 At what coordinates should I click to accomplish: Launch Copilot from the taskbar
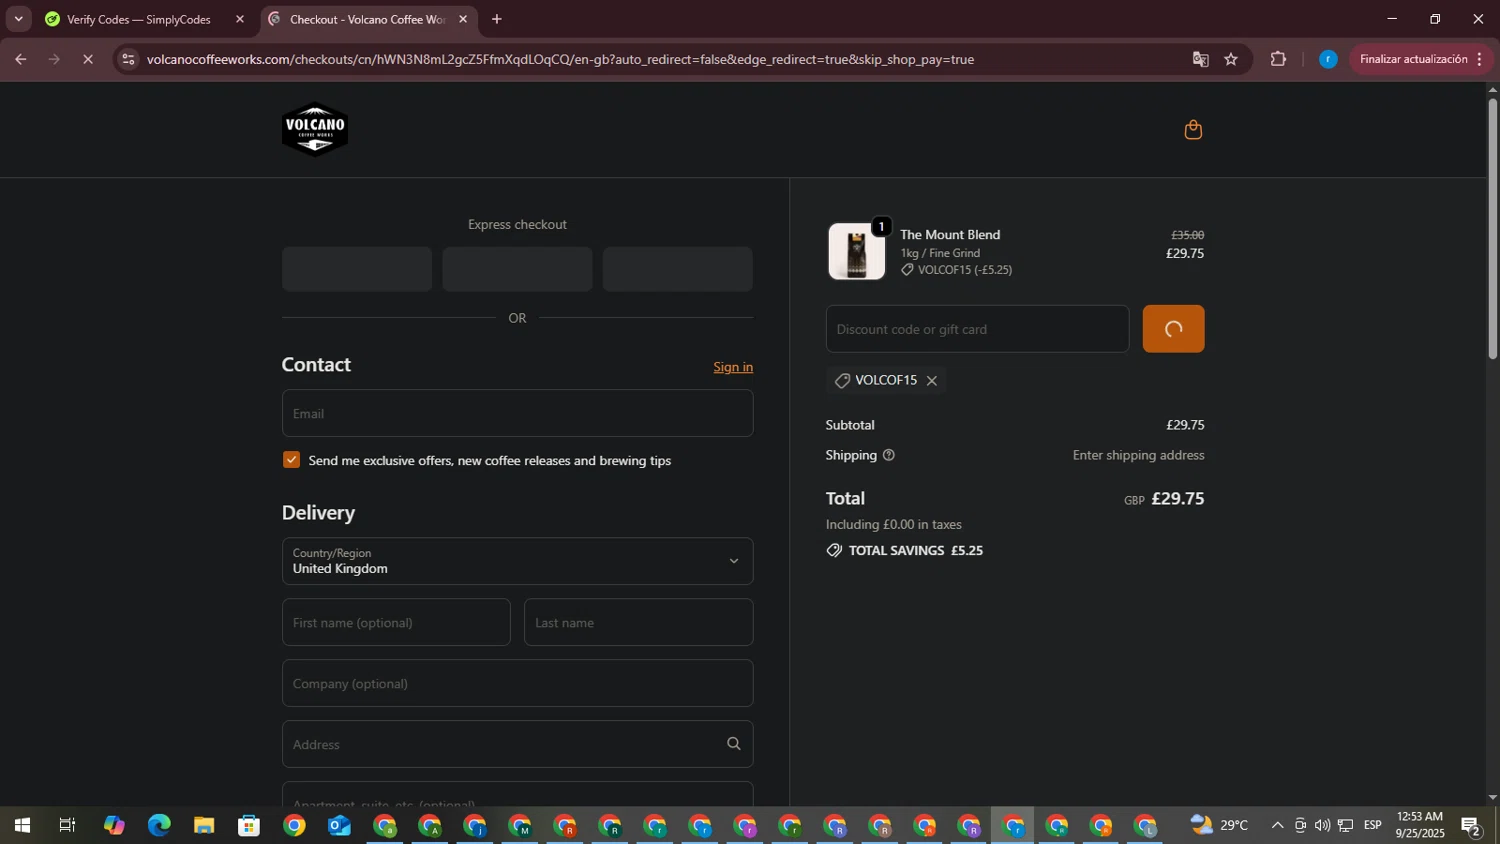114,826
